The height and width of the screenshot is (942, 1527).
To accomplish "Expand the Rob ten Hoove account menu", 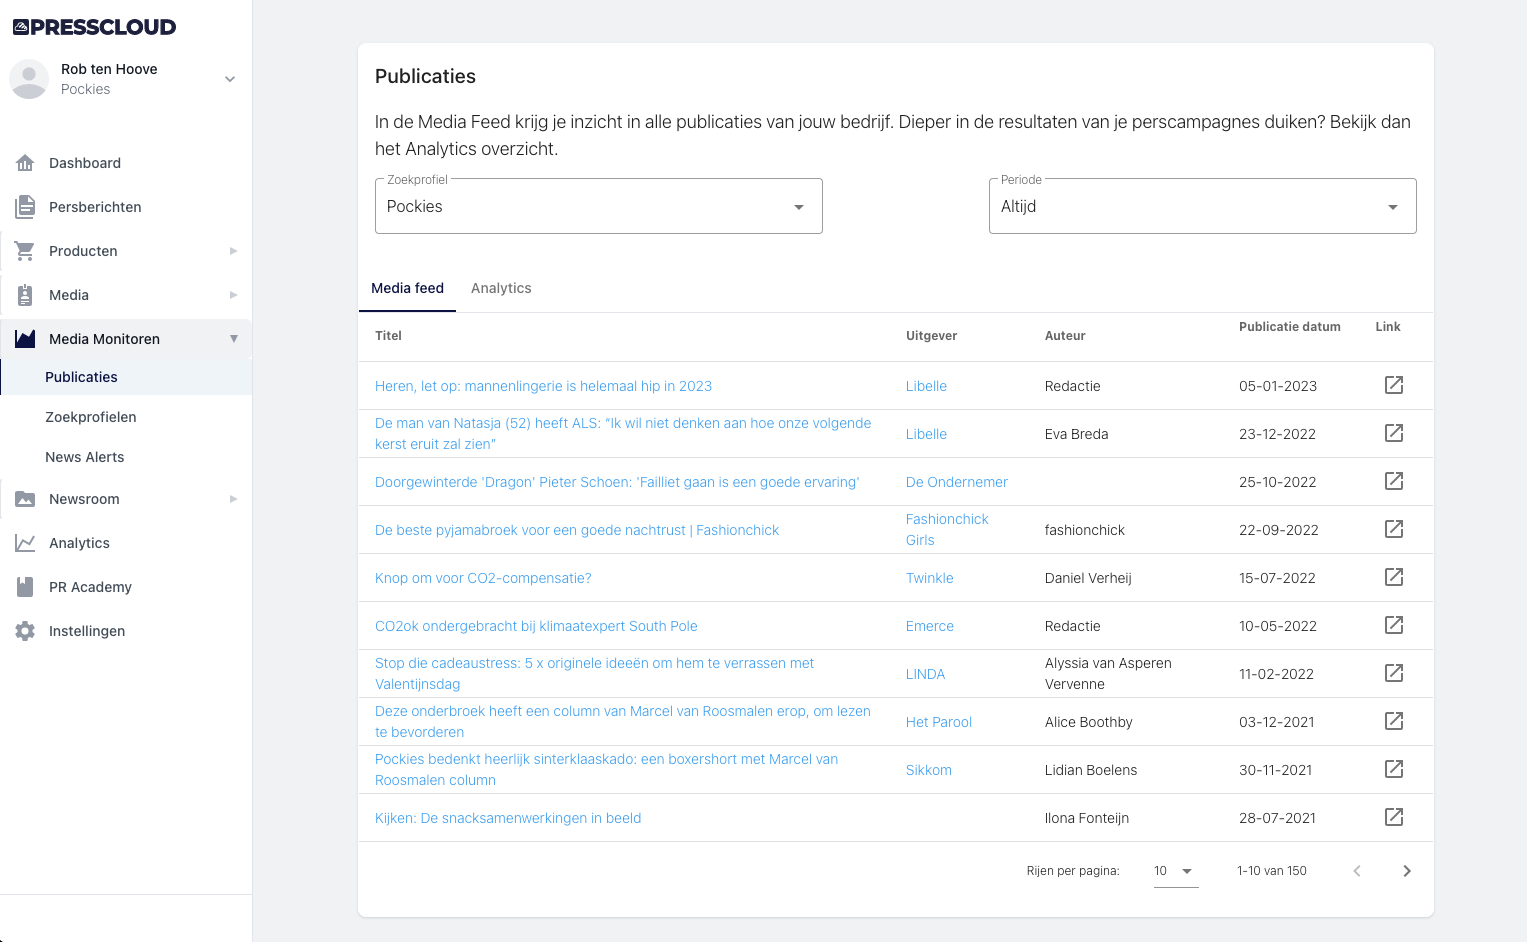I will (x=230, y=78).
